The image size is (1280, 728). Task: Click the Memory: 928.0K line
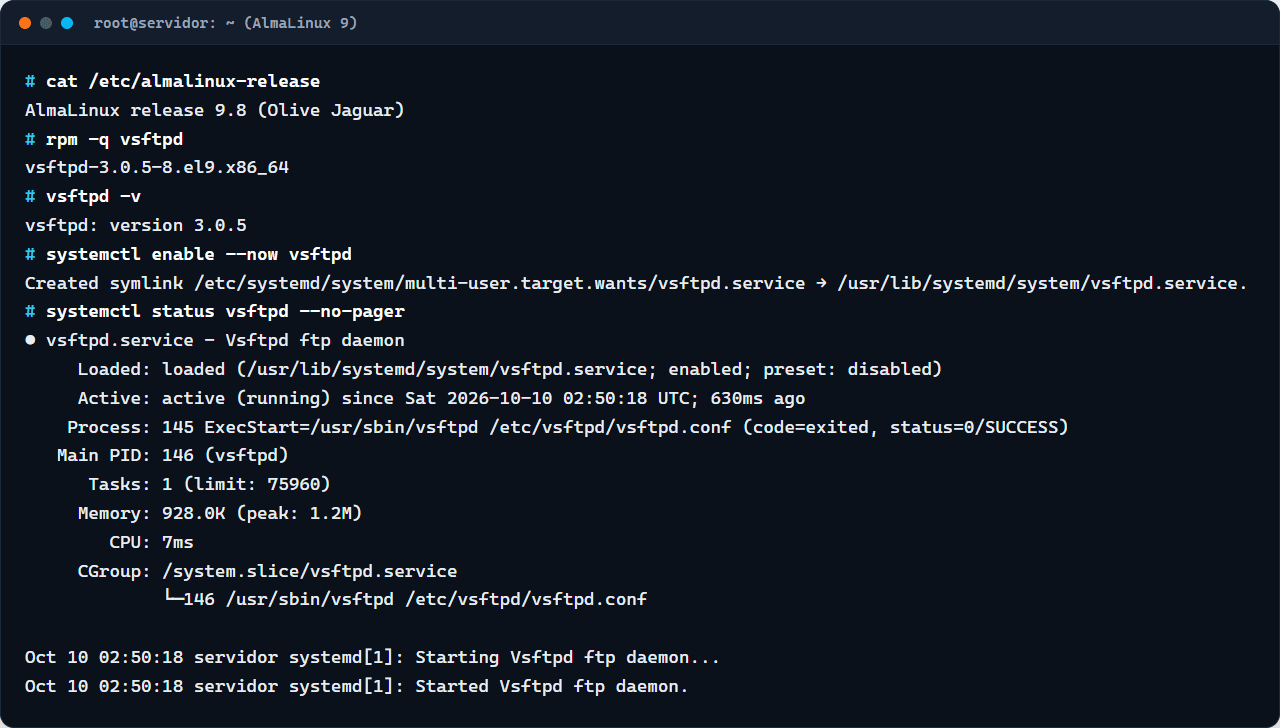click(x=220, y=513)
